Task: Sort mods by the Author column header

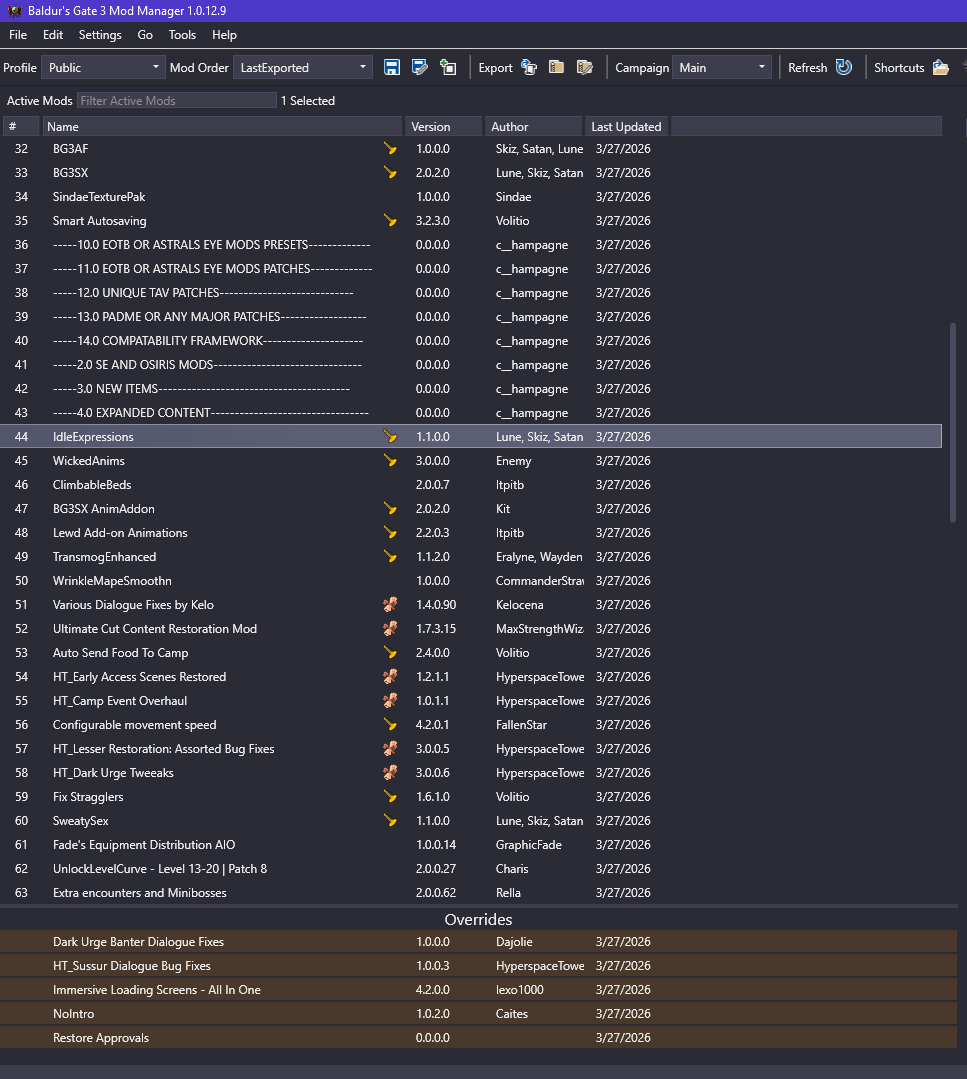Action: (x=533, y=127)
